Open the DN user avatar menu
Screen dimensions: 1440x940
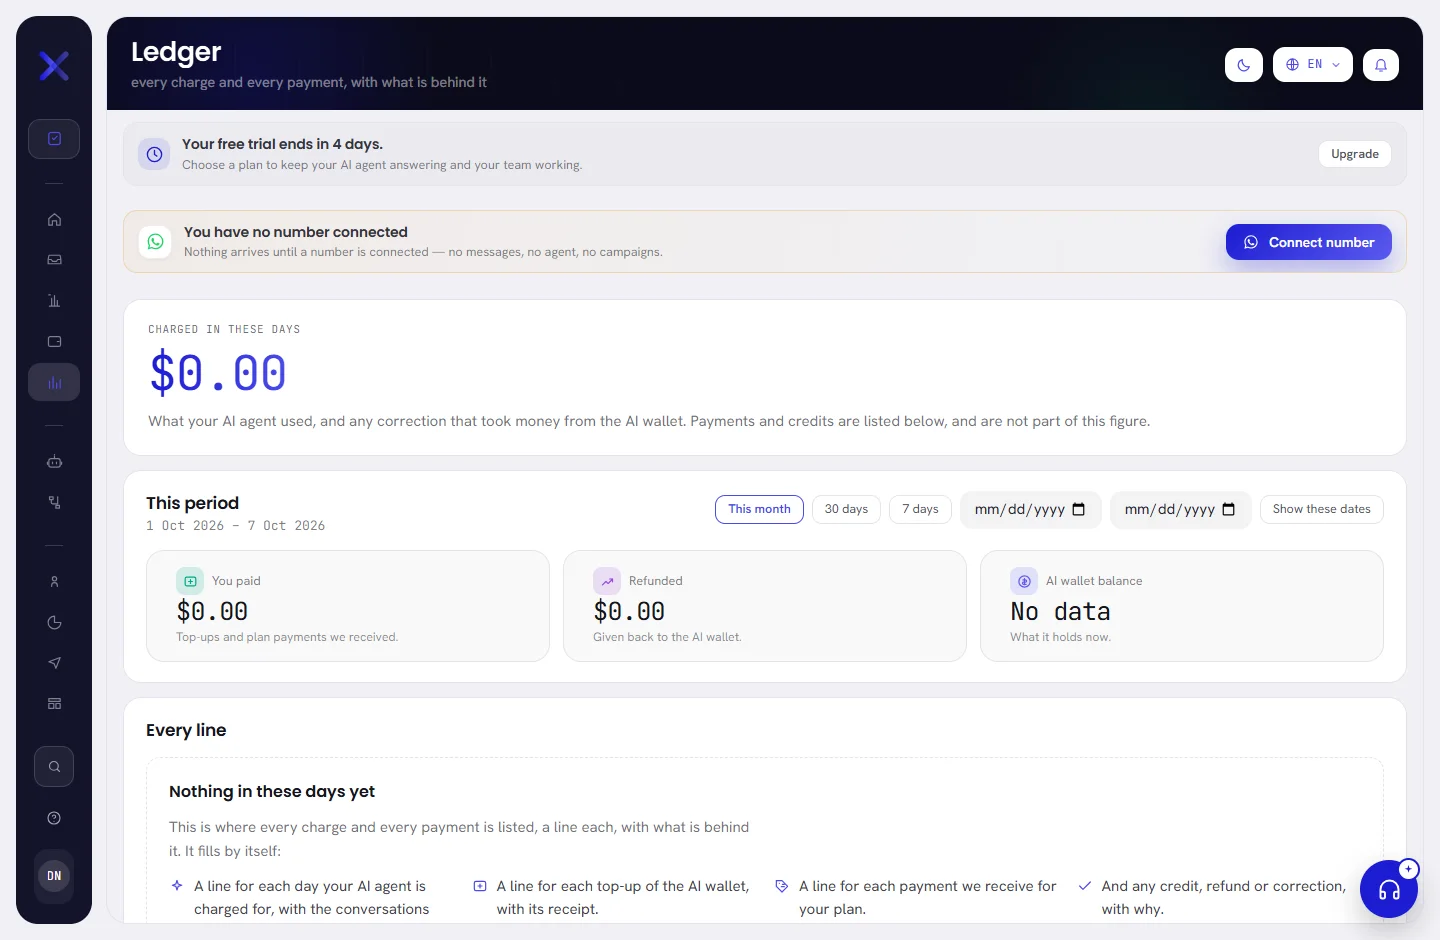54,876
